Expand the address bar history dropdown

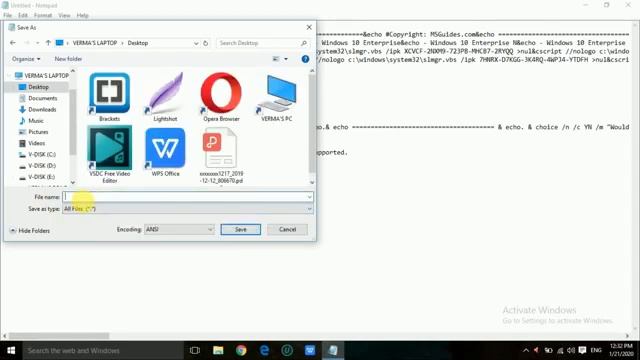pos(196,43)
